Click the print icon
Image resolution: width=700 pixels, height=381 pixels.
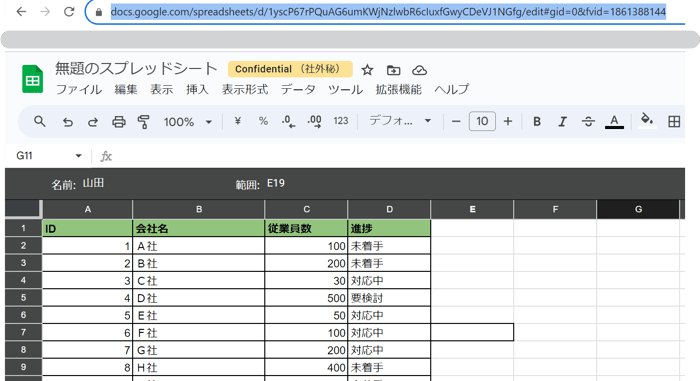[x=118, y=121]
